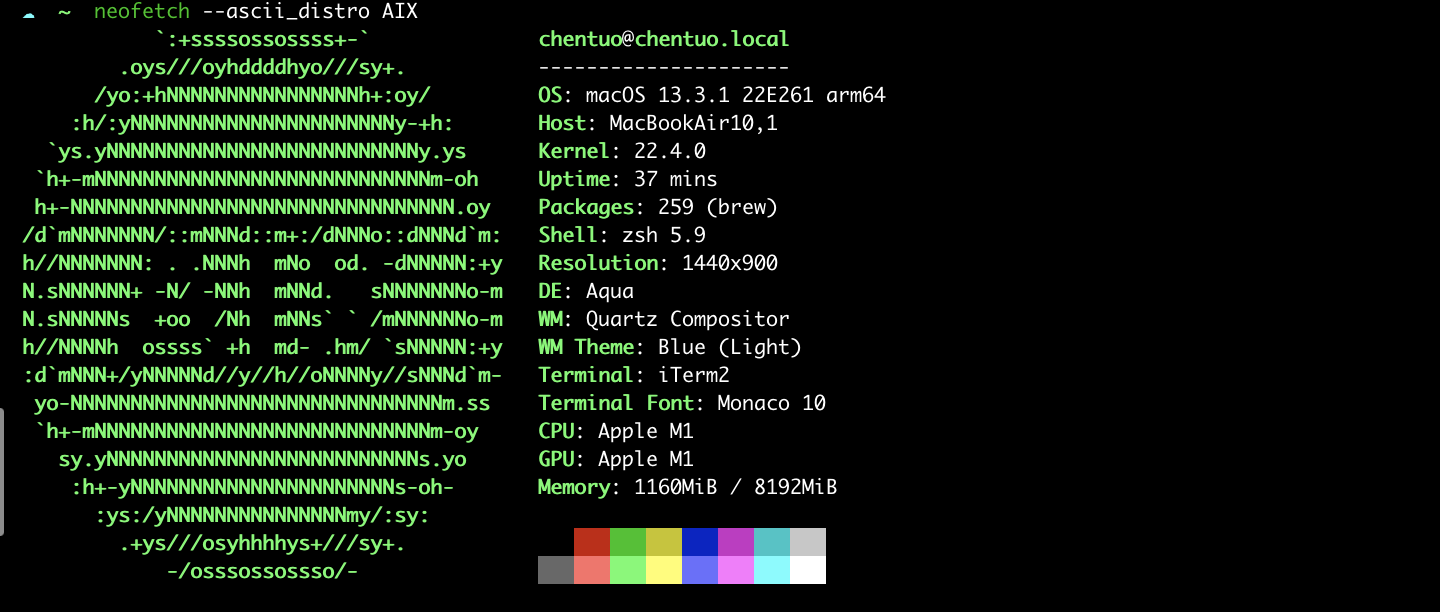The image size is (1440, 612).
Task: Select the dark blue color swatch
Action: (x=699, y=542)
